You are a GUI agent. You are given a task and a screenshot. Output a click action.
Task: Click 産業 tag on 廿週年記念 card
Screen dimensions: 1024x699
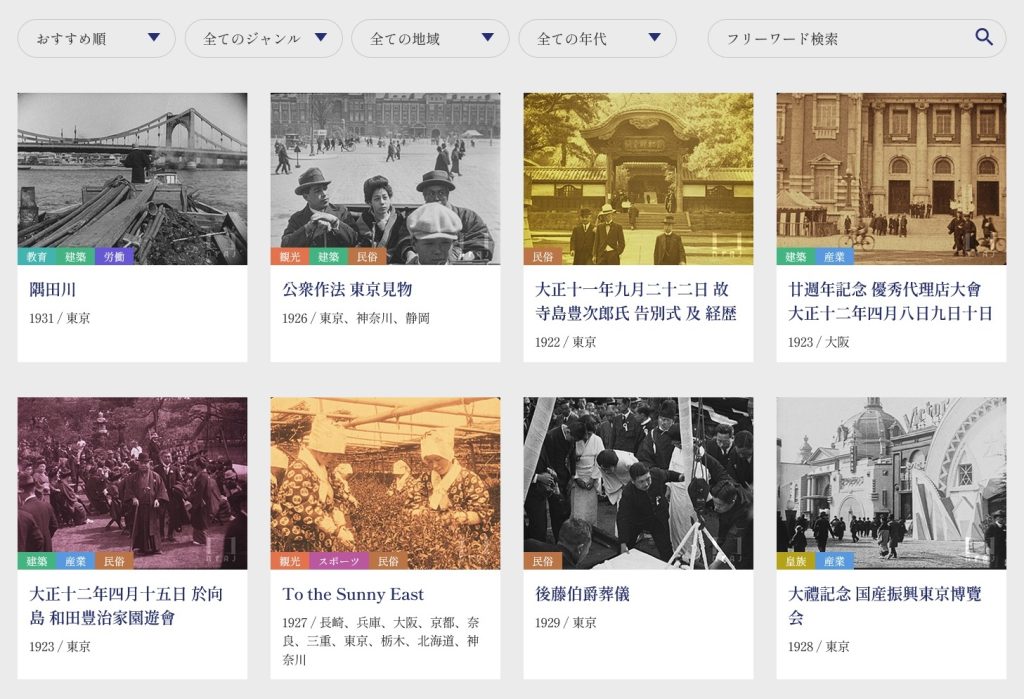834,257
